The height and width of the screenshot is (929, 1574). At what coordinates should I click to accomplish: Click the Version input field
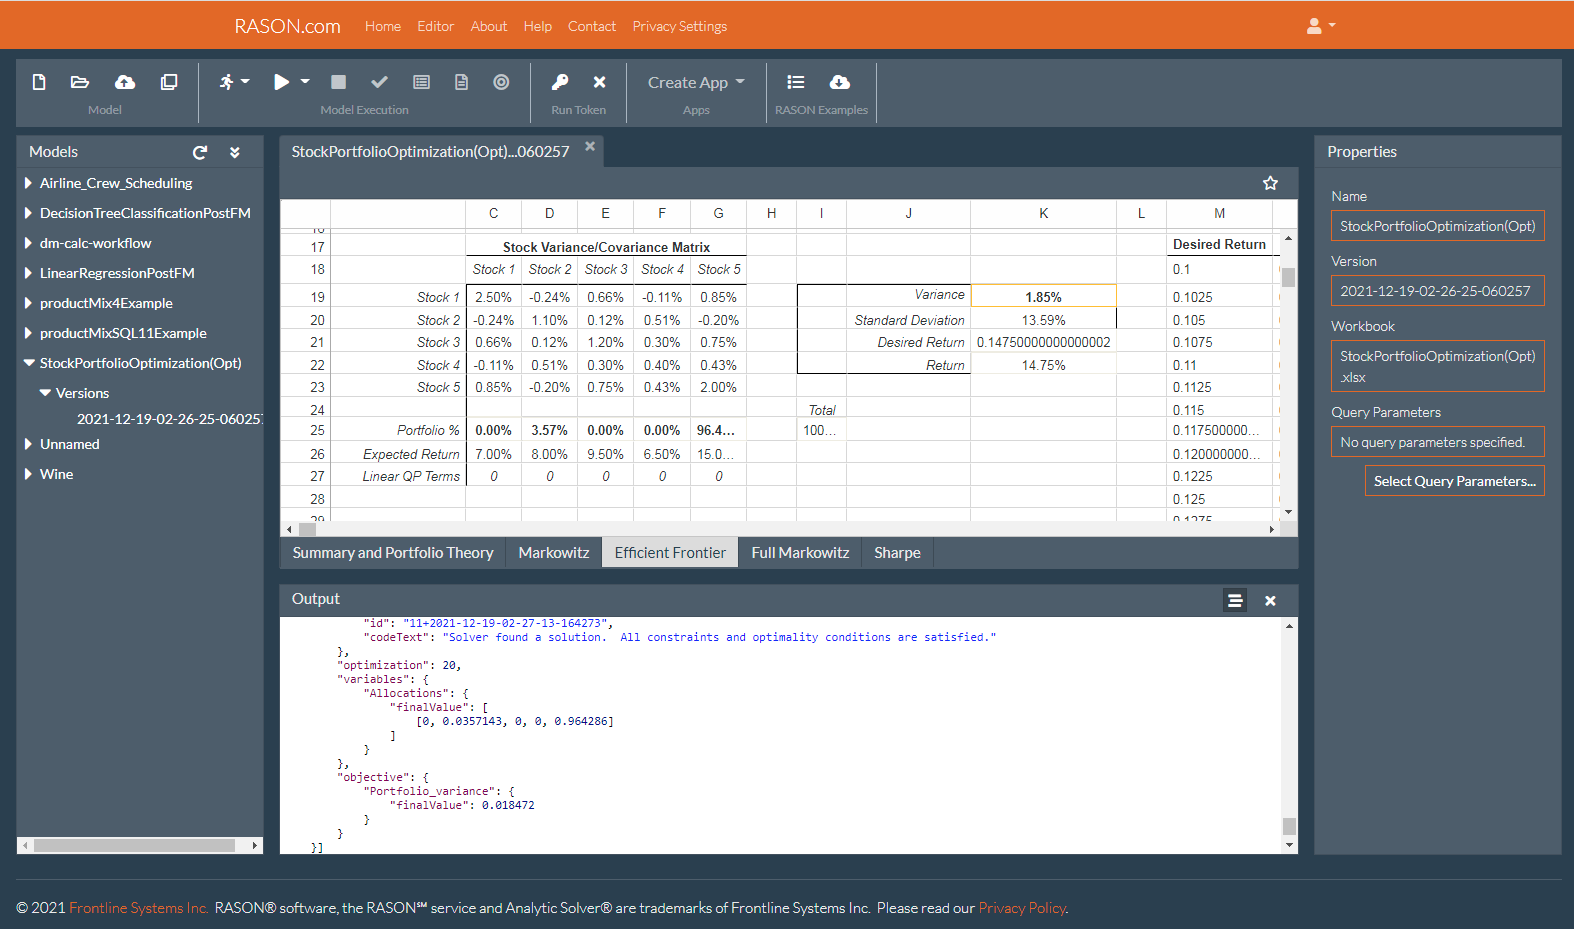click(x=1437, y=291)
